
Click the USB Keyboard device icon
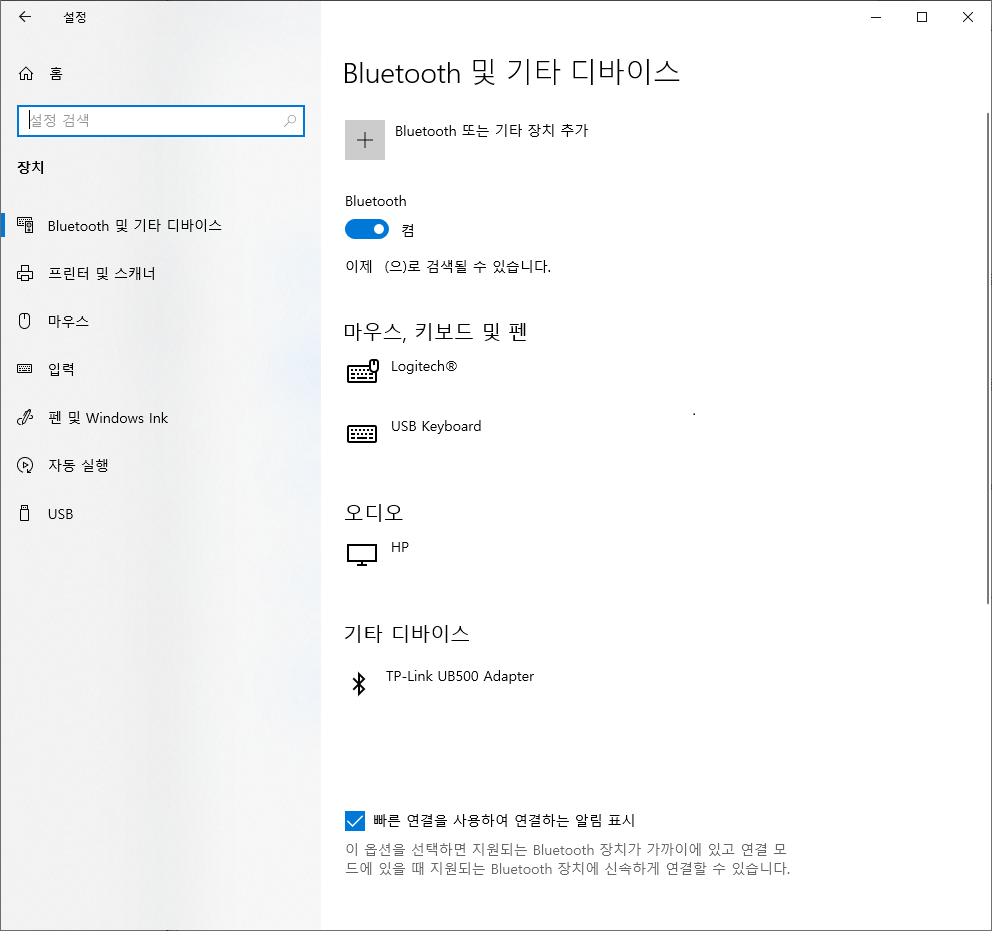(362, 433)
